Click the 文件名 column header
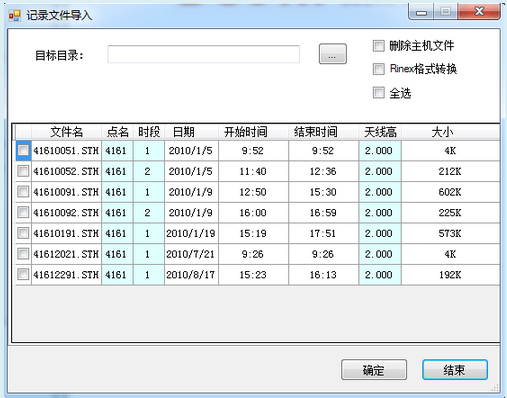This screenshot has height=398, width=507. 66,132
